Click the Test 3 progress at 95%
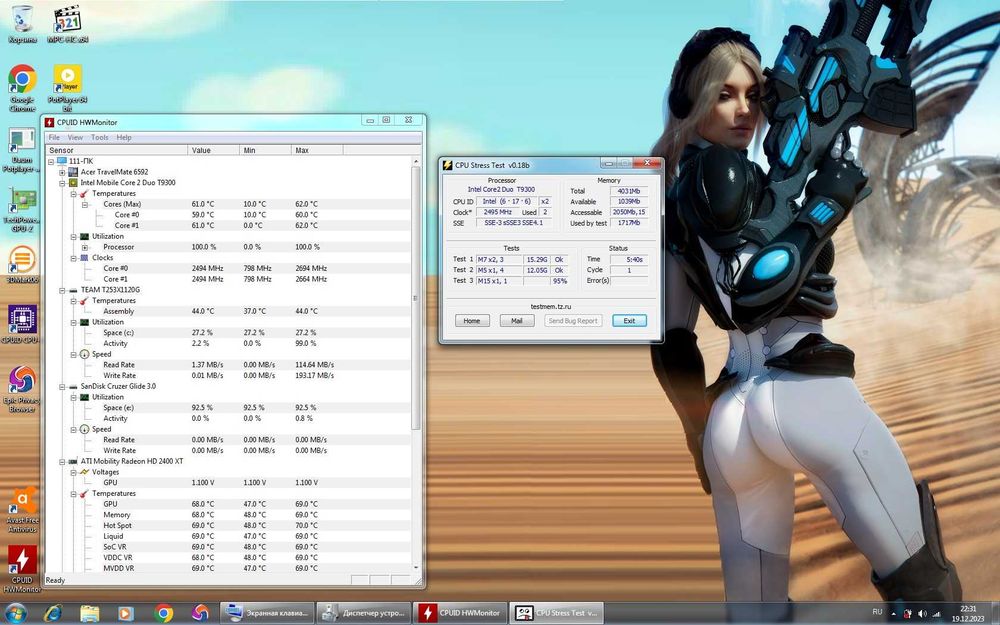This screenshot has height=625, width=1000. click(x=559, y=281)
